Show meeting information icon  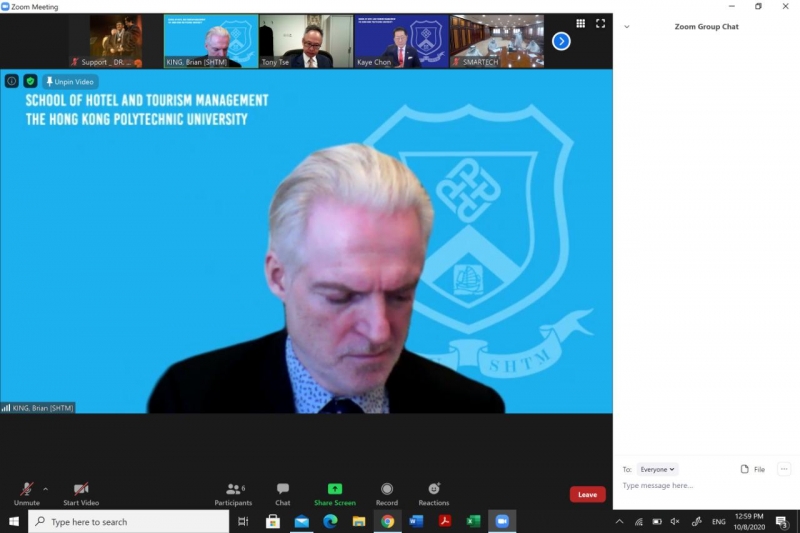tap(12, 81)
